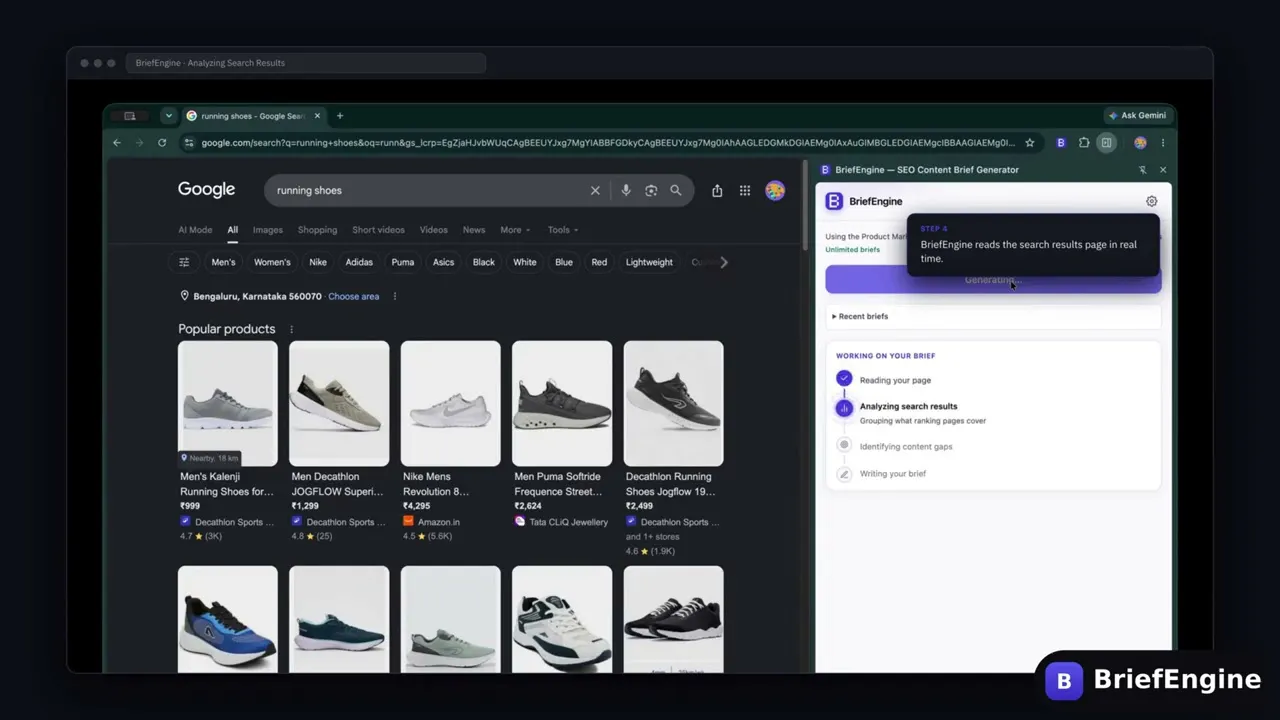Viewport: 1280px width, 720px height.
Task: Open Men Decathlon JOGFLOW product image
Action: click(339, 403)
